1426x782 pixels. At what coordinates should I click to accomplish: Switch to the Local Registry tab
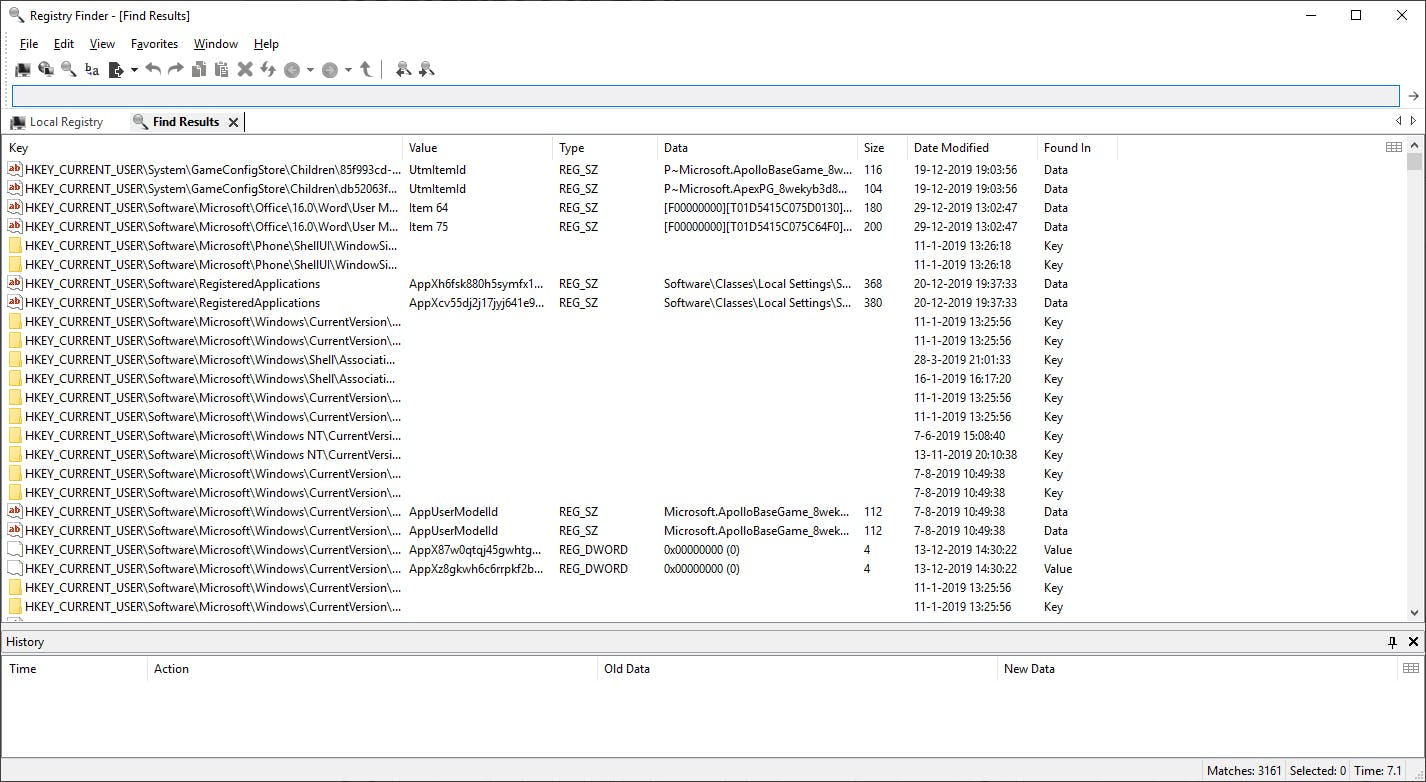click(x=65, y=121)
